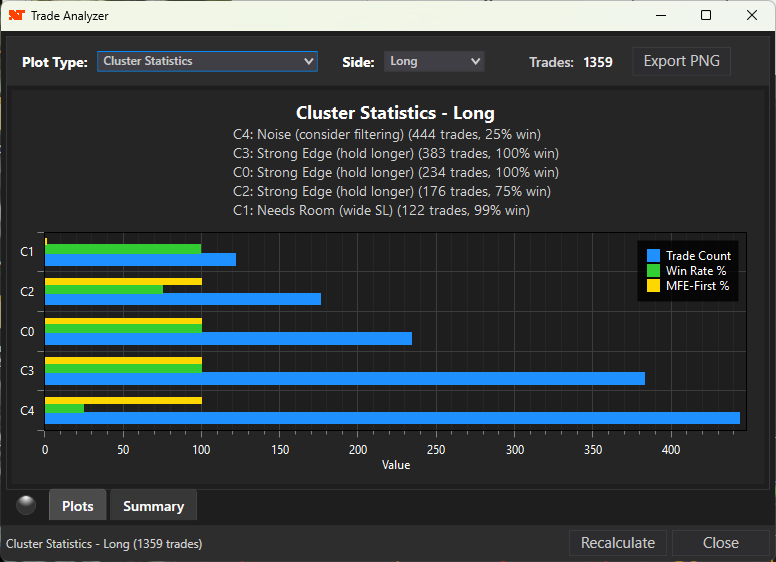
Task: Click the C1 blue trade count bar
Action: pos(140,259)
